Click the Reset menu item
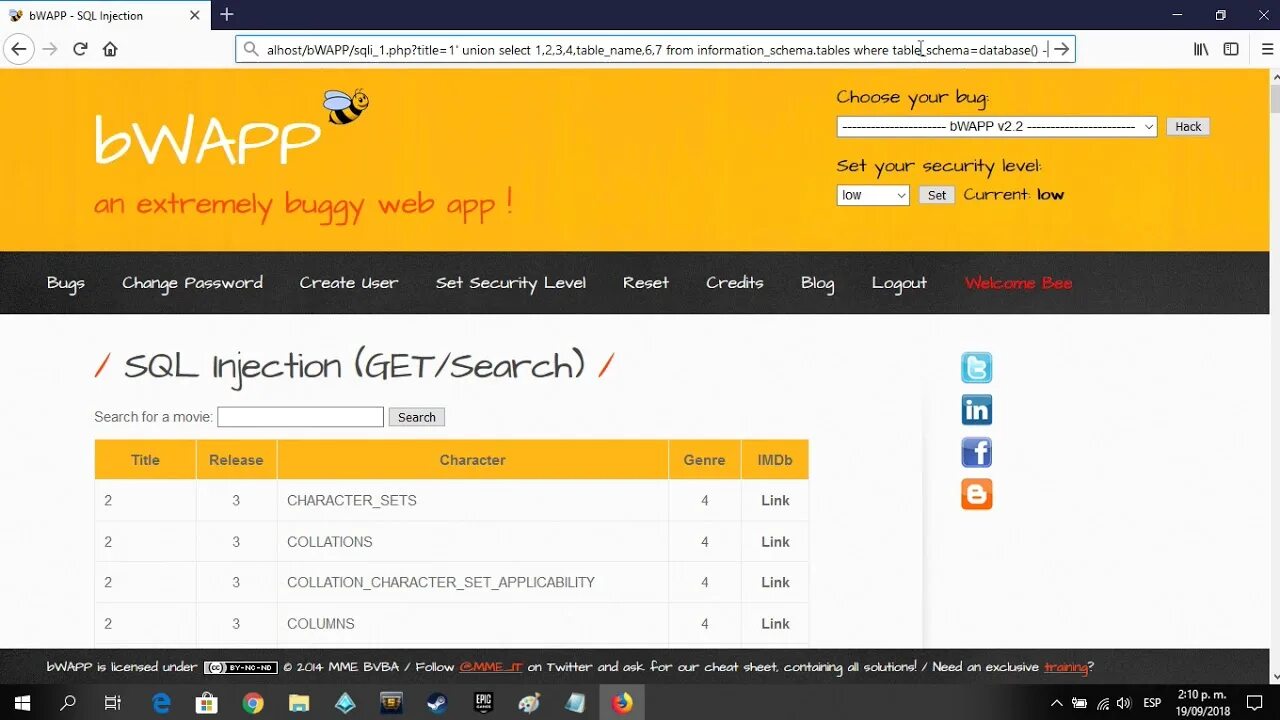Image resolution: width=1280 pixels, height=720 pixels. [x=646, y=283]
